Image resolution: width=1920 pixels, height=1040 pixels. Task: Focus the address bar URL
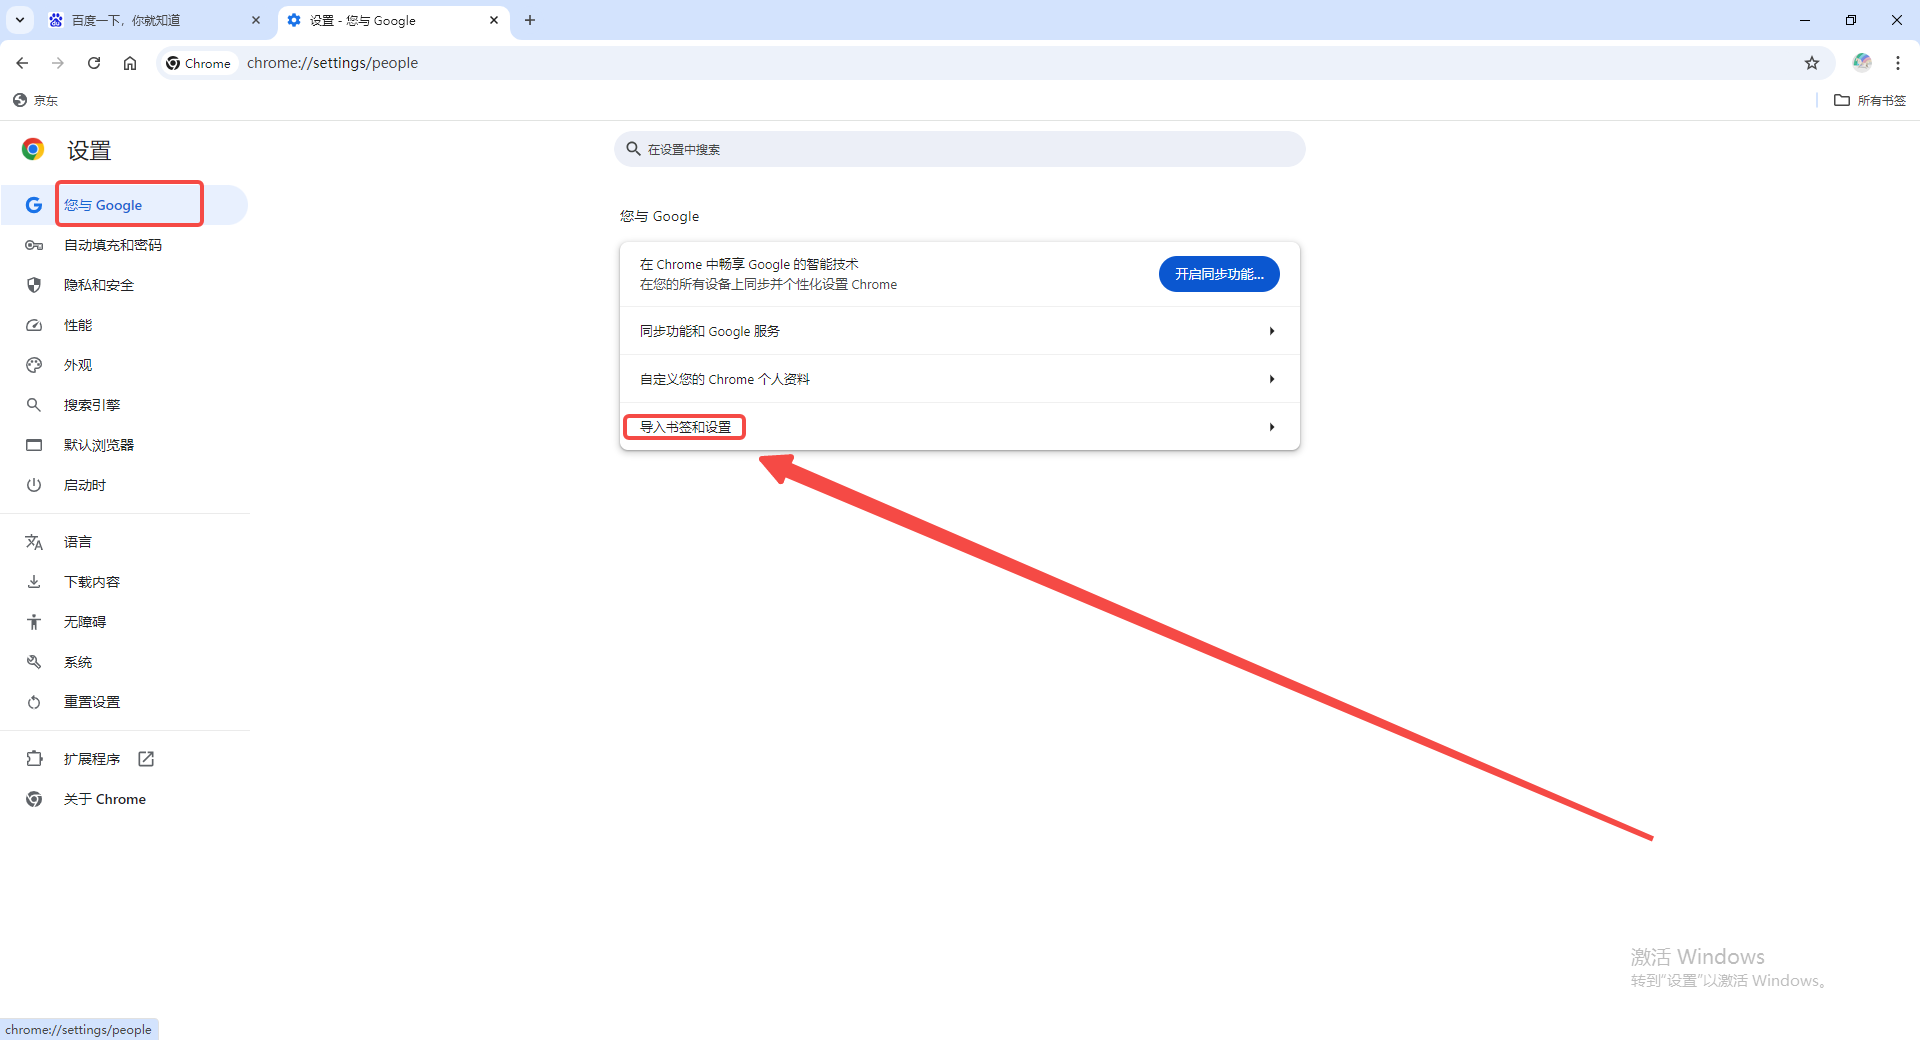(x=332, y=63)
